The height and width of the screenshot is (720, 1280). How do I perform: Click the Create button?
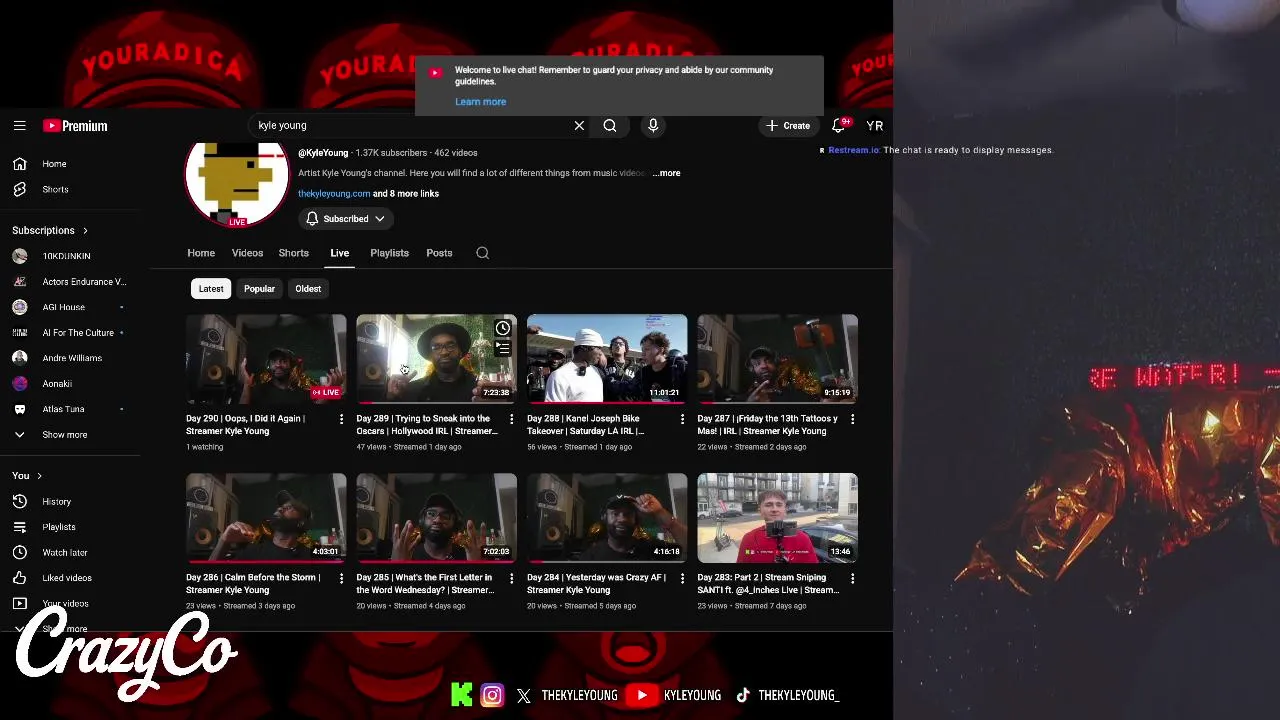[788, 126]
